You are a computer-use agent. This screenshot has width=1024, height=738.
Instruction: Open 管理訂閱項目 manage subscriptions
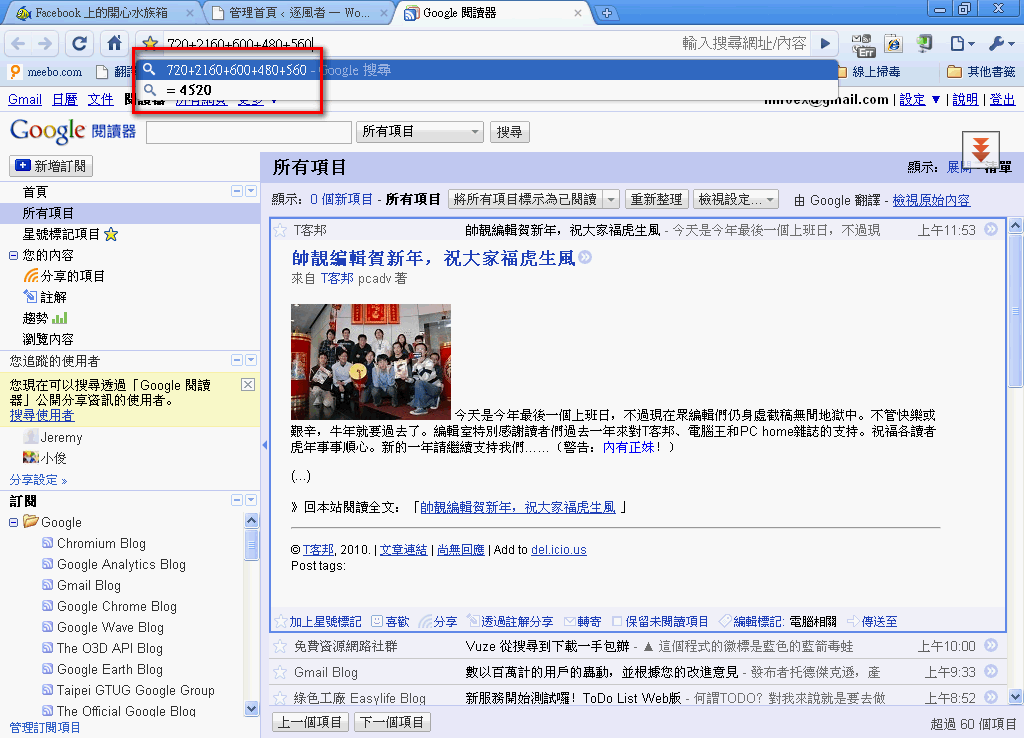tap(45, 728)
